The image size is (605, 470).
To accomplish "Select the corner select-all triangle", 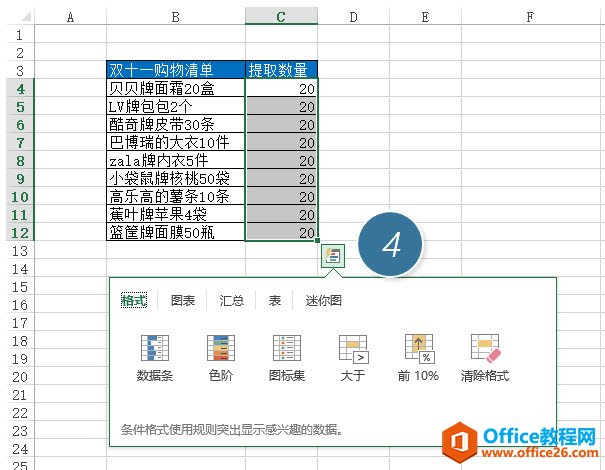I will point(26,17).
